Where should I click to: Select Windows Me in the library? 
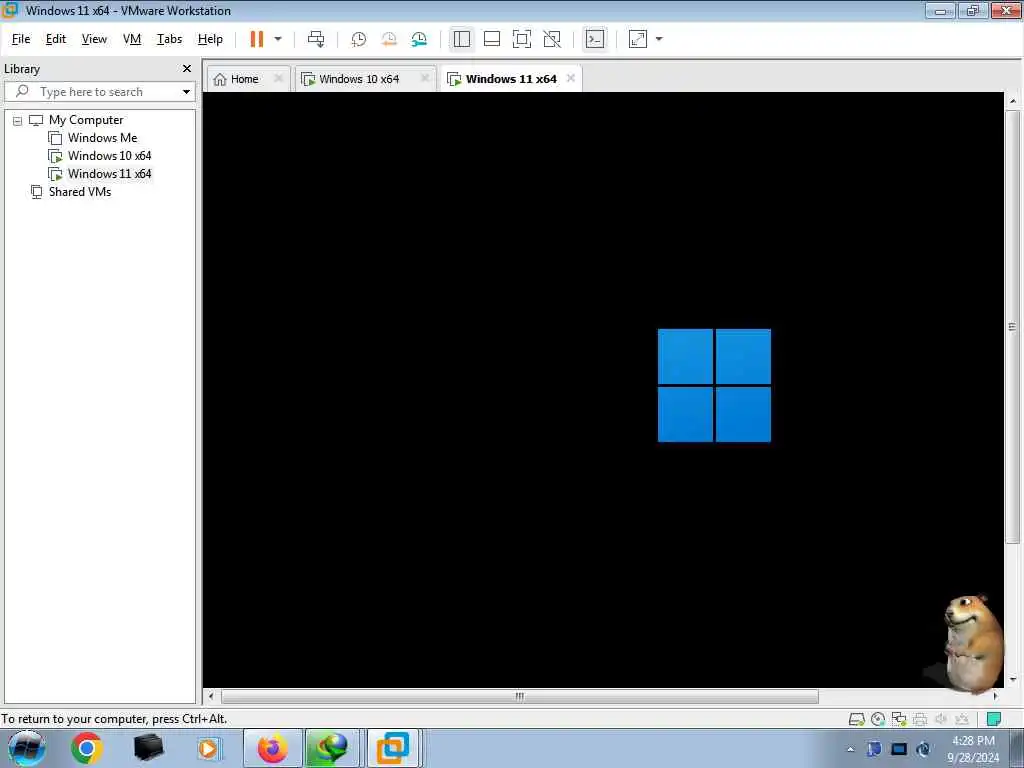103,138
